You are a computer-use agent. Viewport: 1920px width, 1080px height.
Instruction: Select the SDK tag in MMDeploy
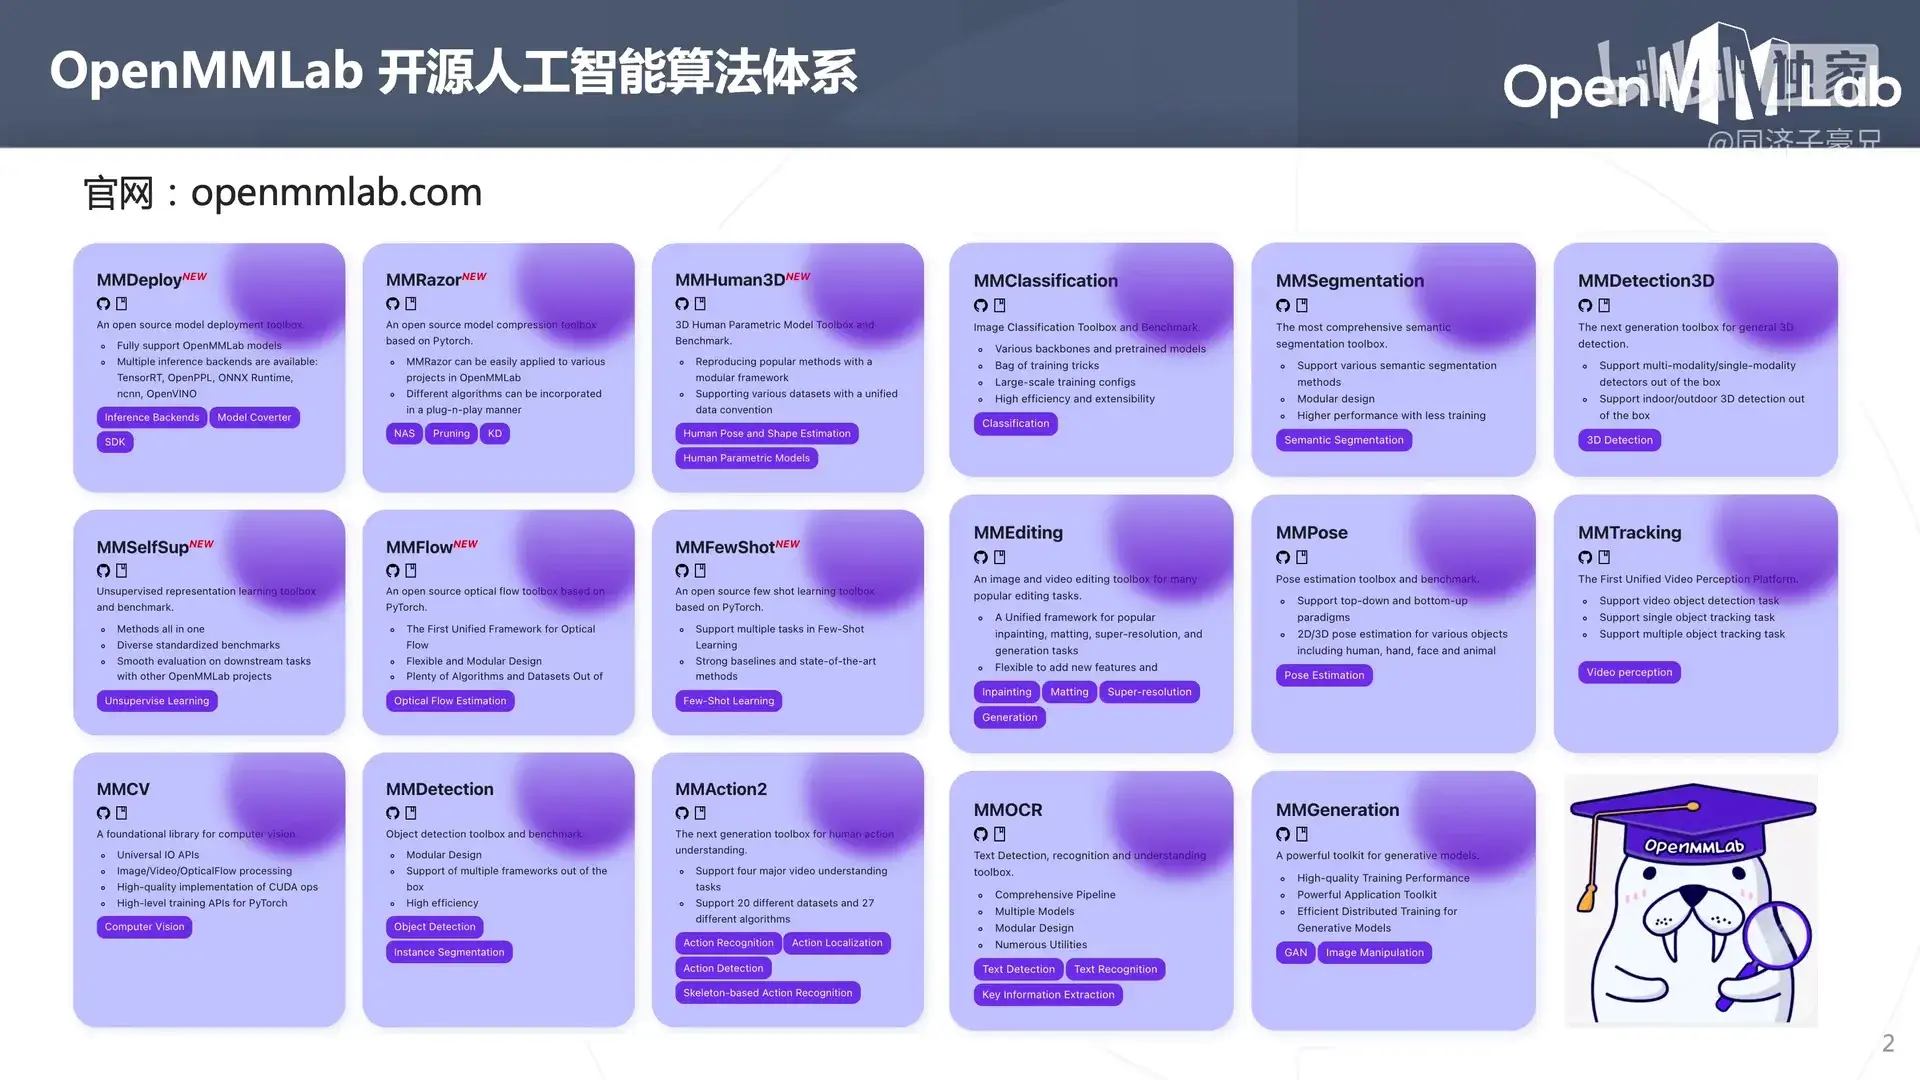point(115,442)
